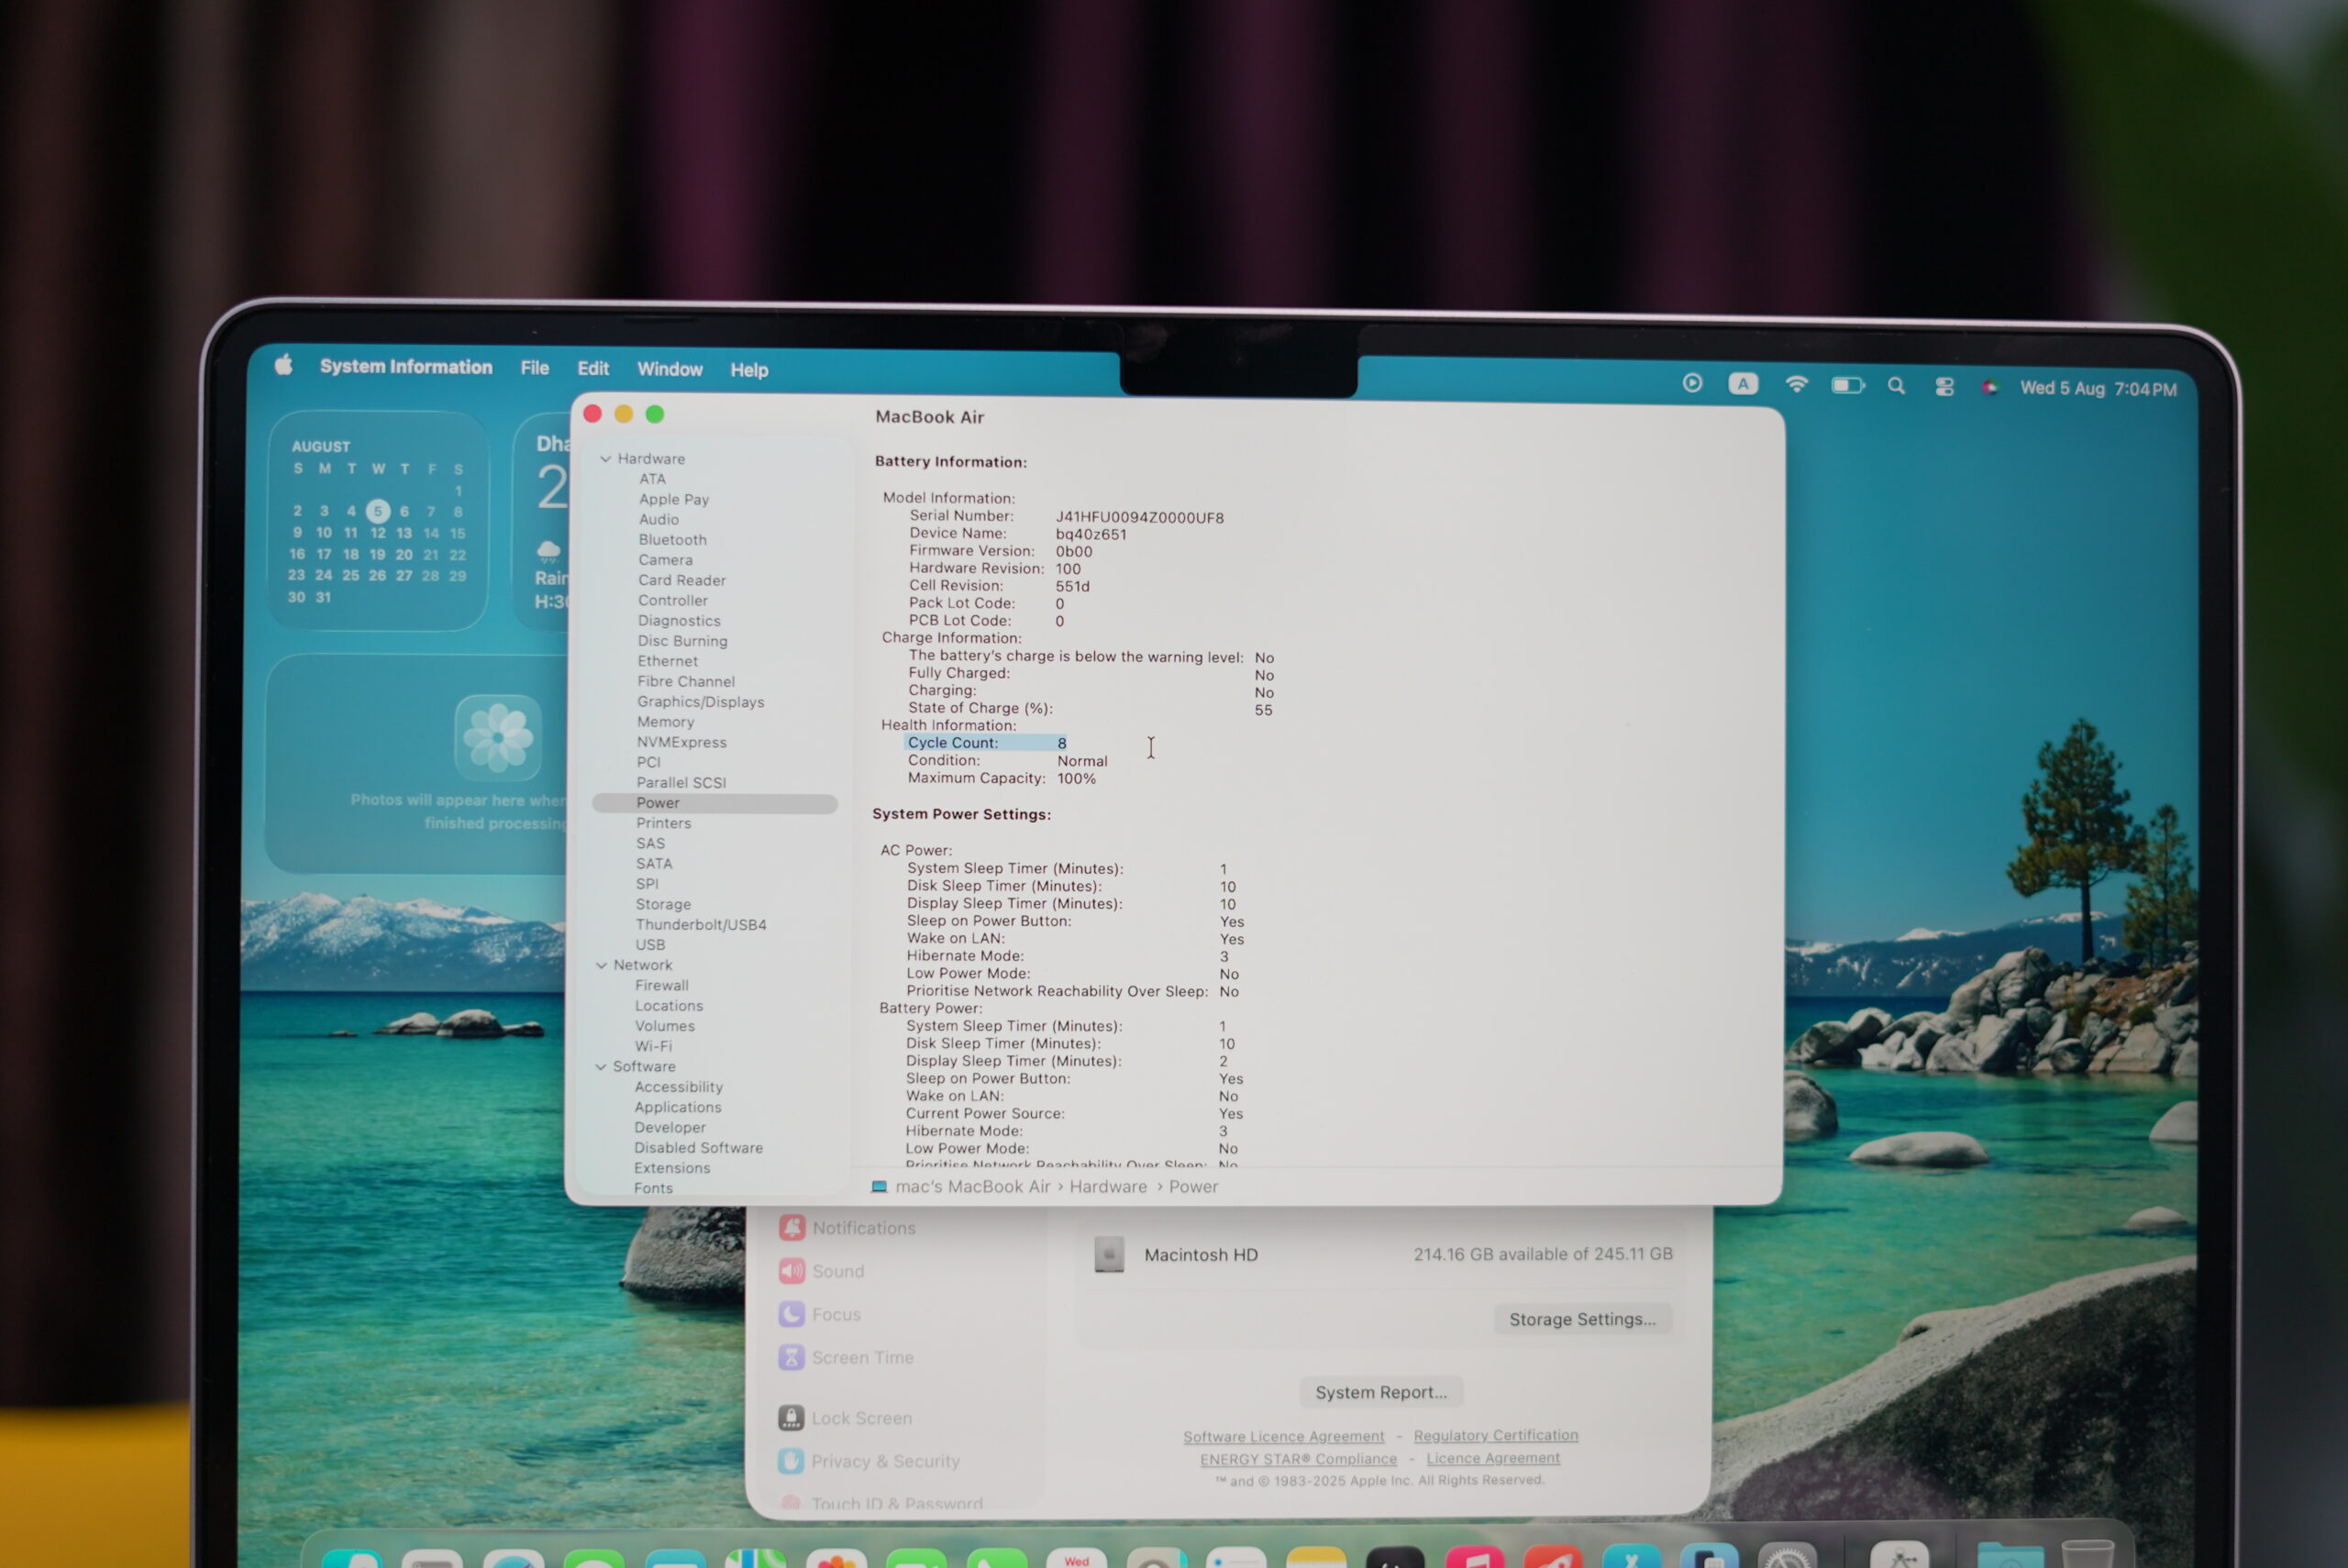Click the input source A icon
The image size is (2348, 1568).
1743,384
